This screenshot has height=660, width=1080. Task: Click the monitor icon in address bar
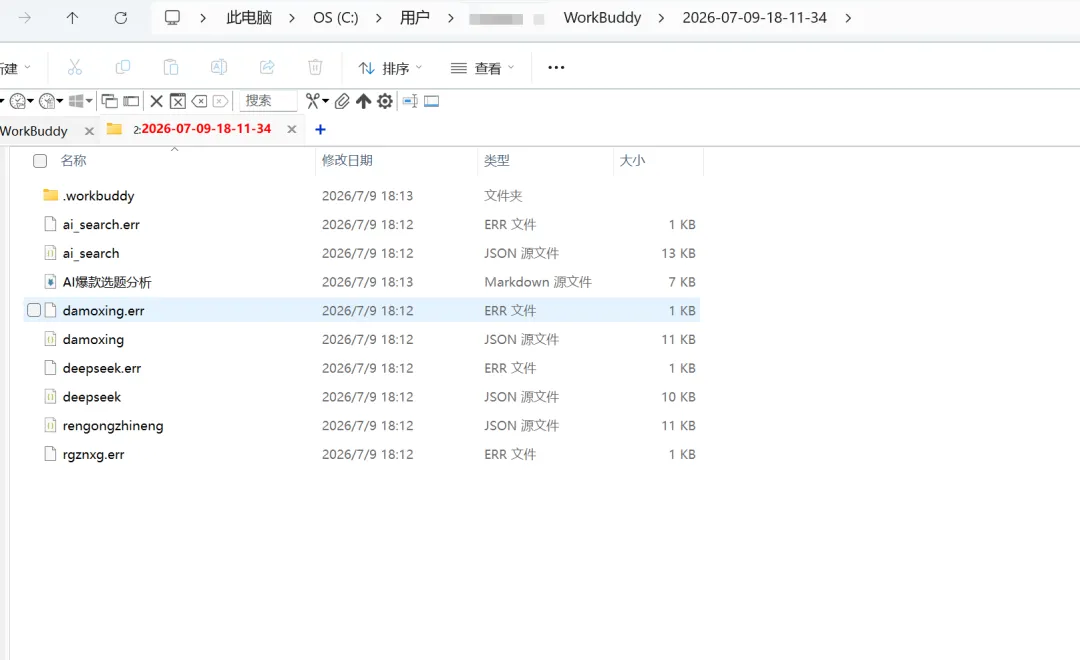pos(172,18)
